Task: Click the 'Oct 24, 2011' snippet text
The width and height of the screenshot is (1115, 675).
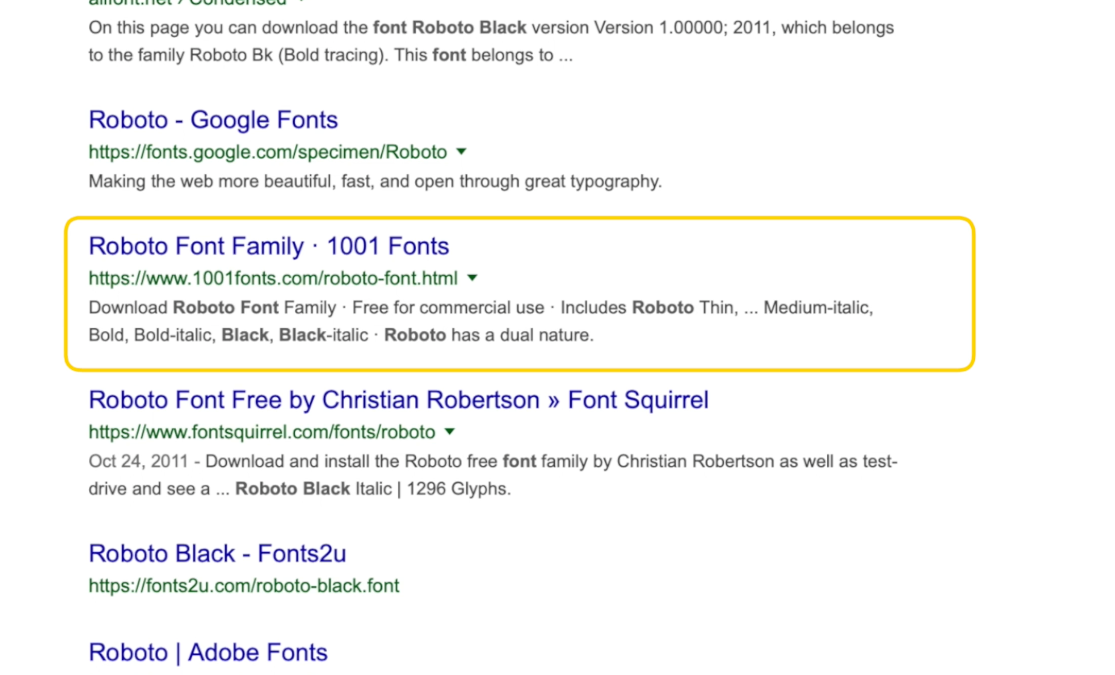Action: click(x=493, y=475)
